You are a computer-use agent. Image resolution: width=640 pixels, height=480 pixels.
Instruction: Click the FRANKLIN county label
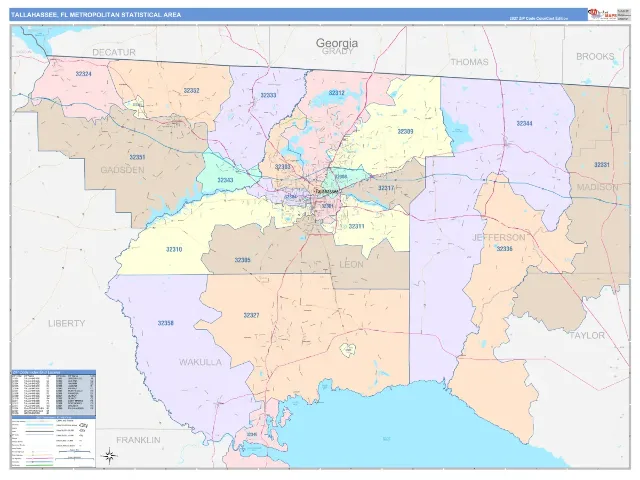[138, 440]
